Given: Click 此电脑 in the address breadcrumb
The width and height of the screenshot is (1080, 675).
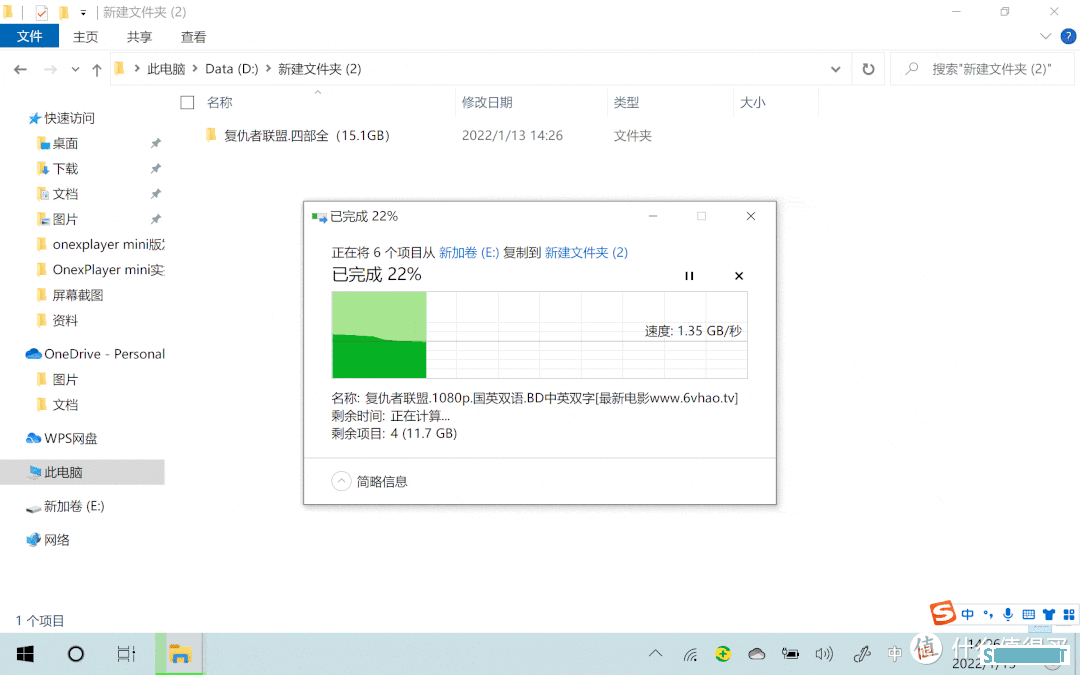Looking at the screenshot, I should [166, 69].
